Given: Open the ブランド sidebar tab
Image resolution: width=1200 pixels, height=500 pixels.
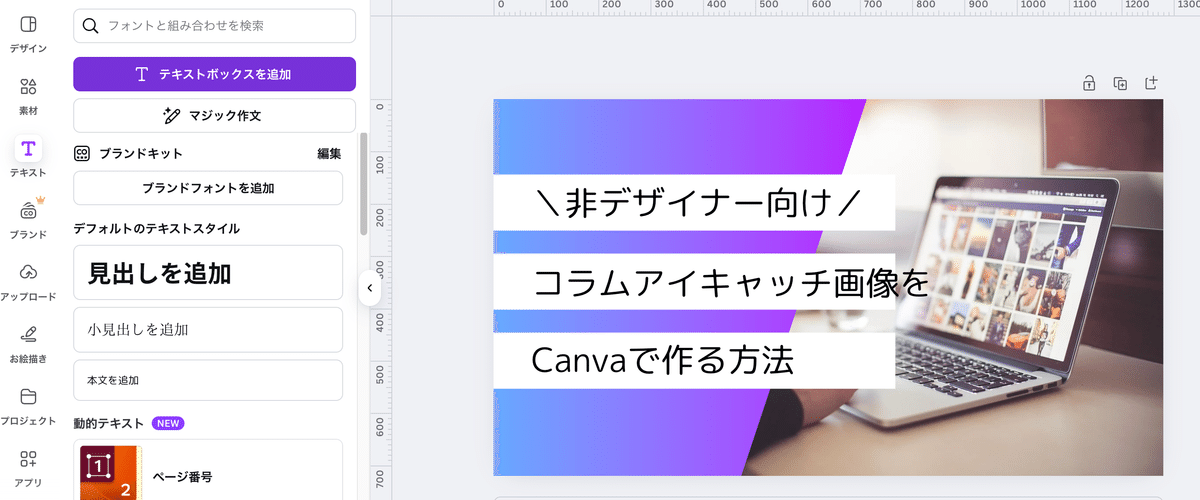Looking at the screenshot, I should [x=28, y=220].
